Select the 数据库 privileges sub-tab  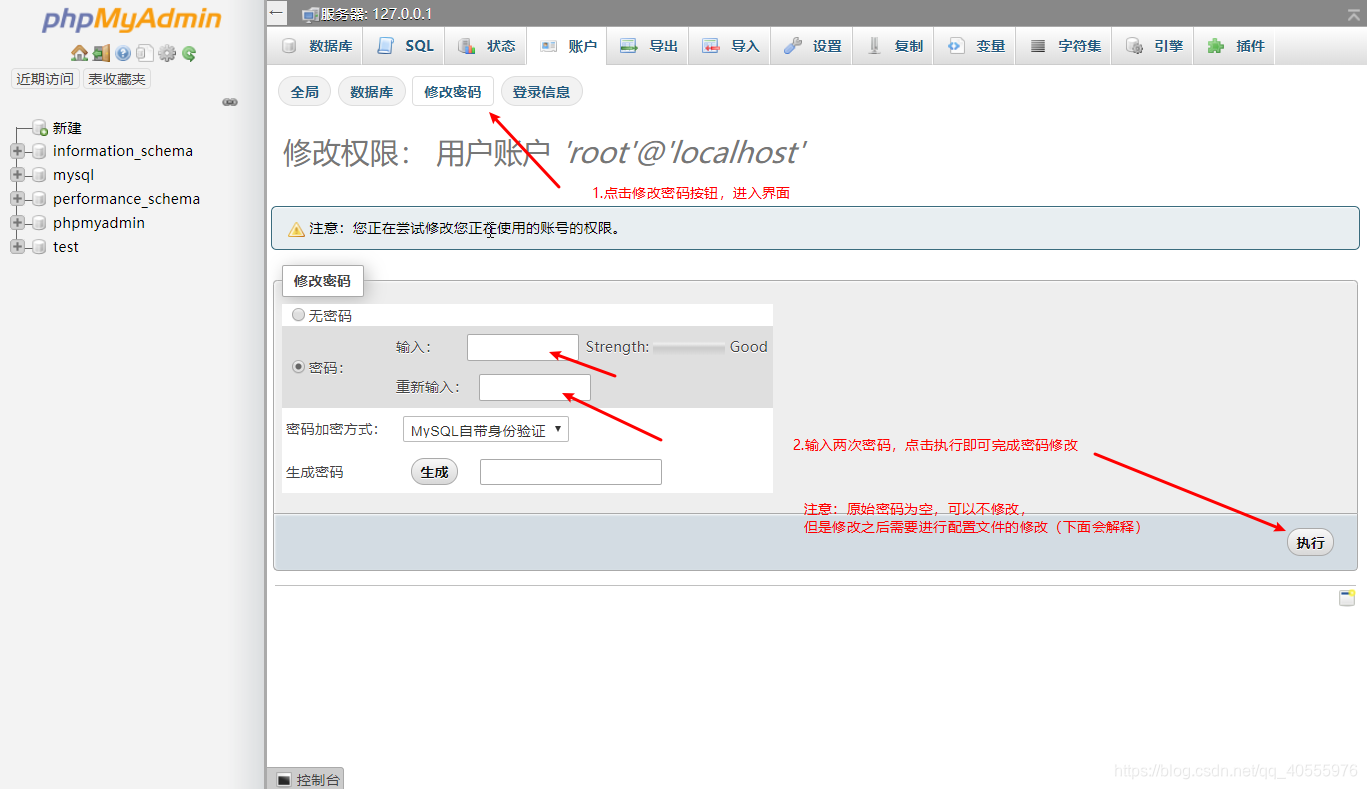(x=372, y=92)
